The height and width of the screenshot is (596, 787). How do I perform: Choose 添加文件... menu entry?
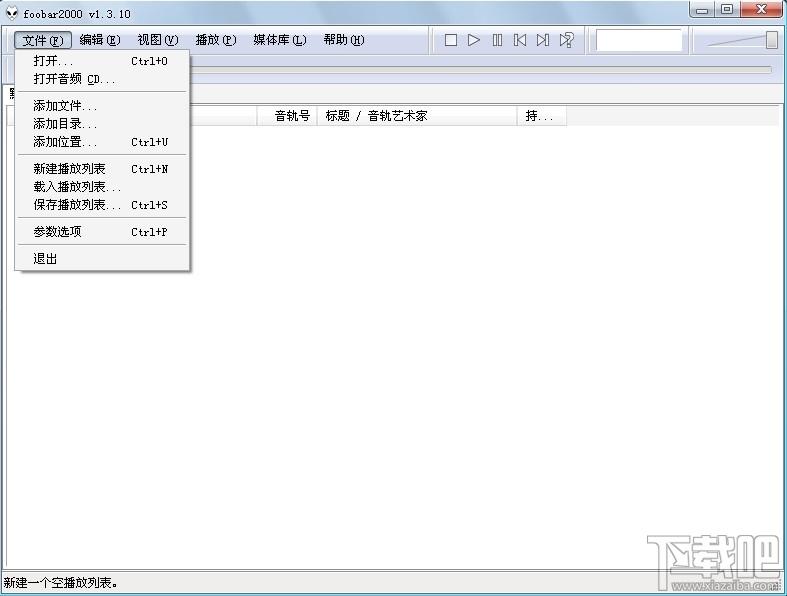(x=102, y=106)
